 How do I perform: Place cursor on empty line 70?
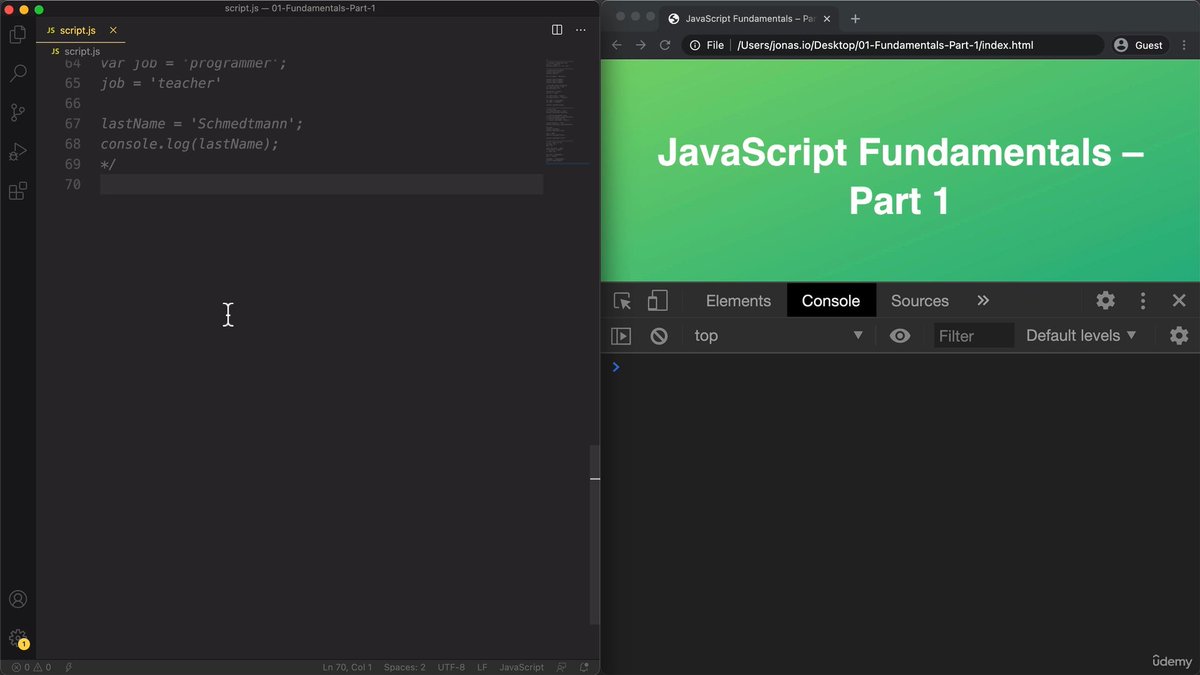click(321, 184)
